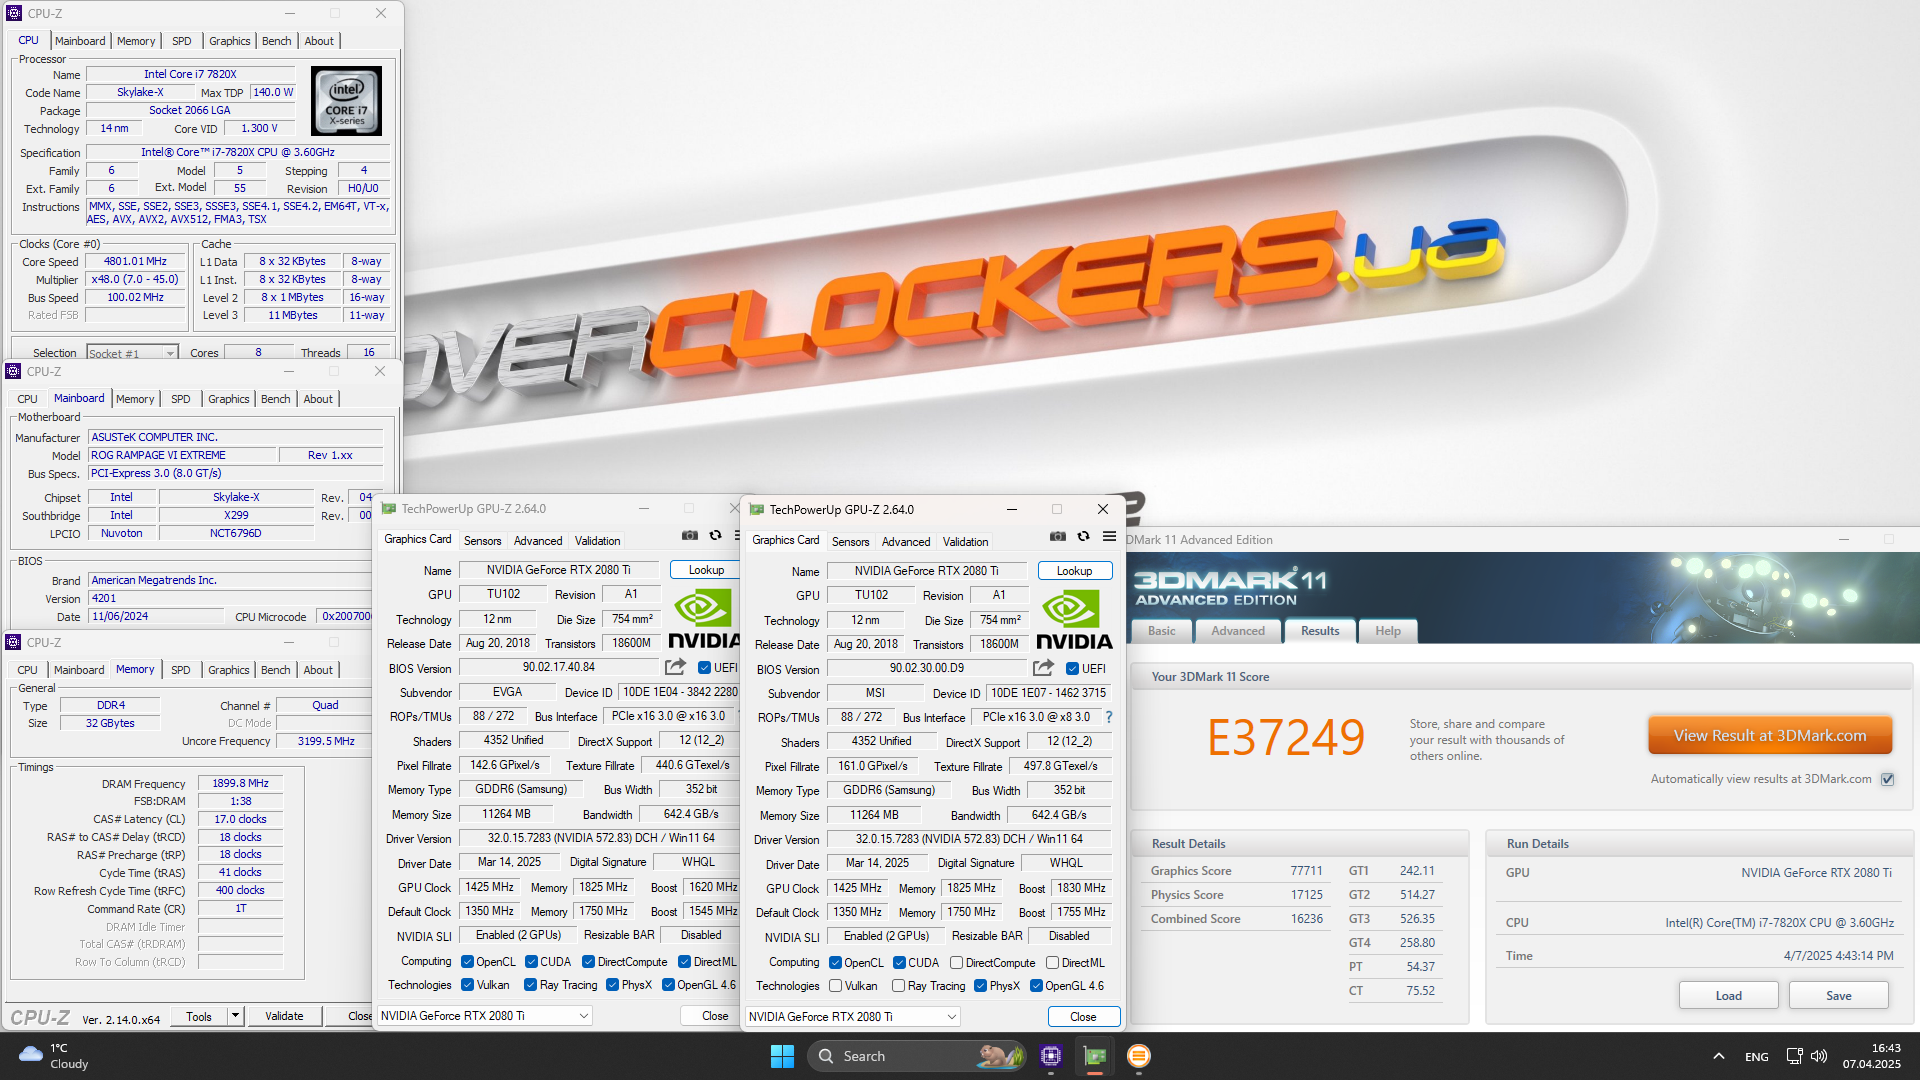Click Tools button in CPU-Z
1920x1080 pixels.
(199, 1016)
